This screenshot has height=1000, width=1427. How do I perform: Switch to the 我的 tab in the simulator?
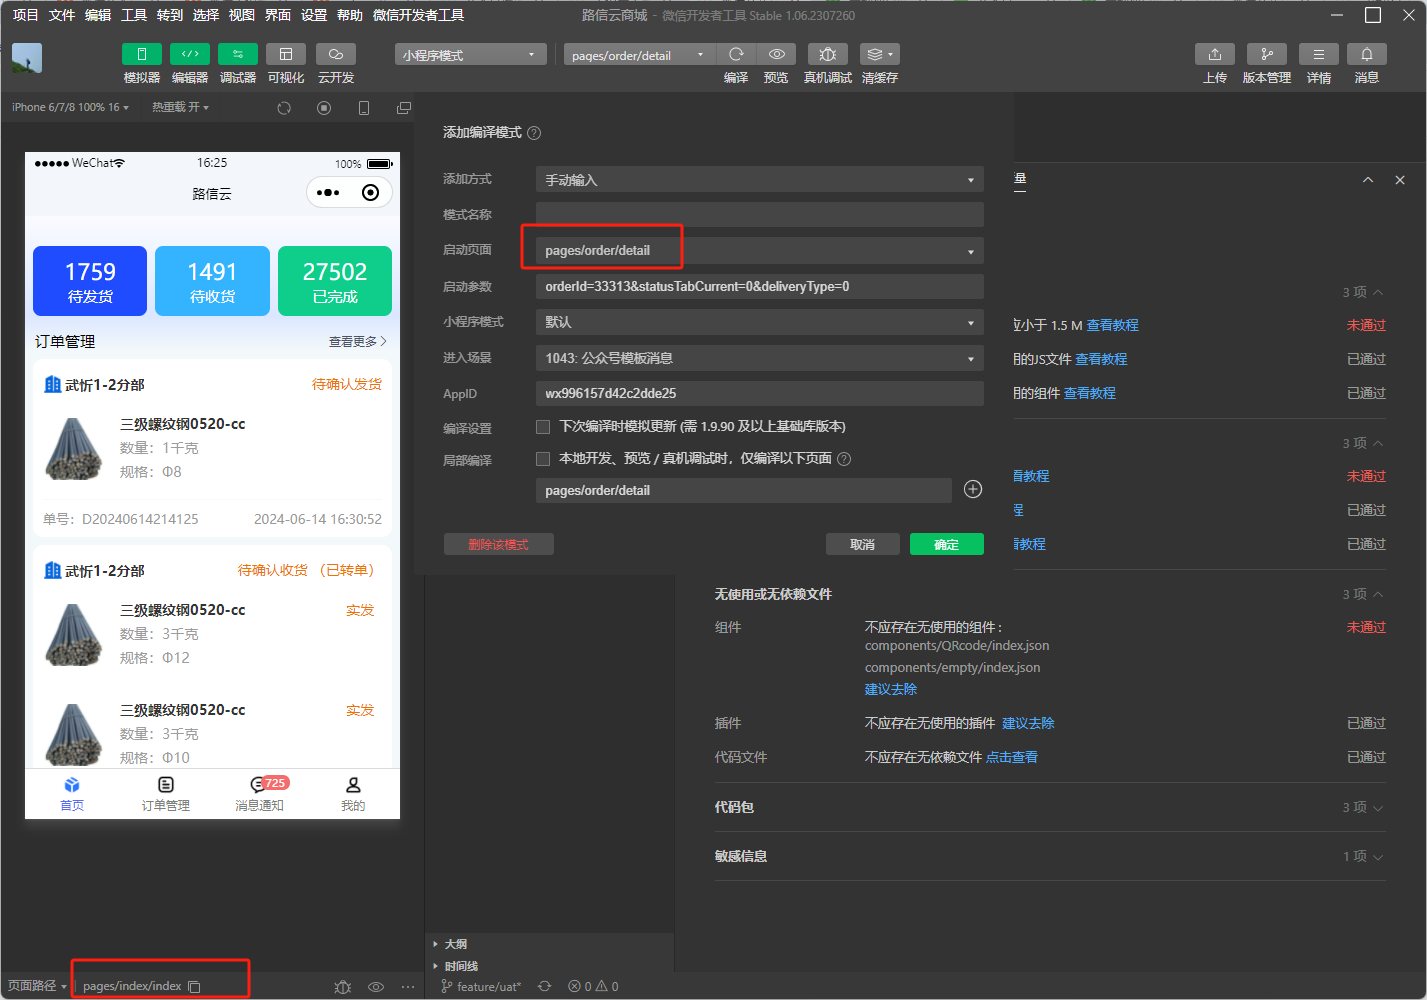[x=353, y=794]
